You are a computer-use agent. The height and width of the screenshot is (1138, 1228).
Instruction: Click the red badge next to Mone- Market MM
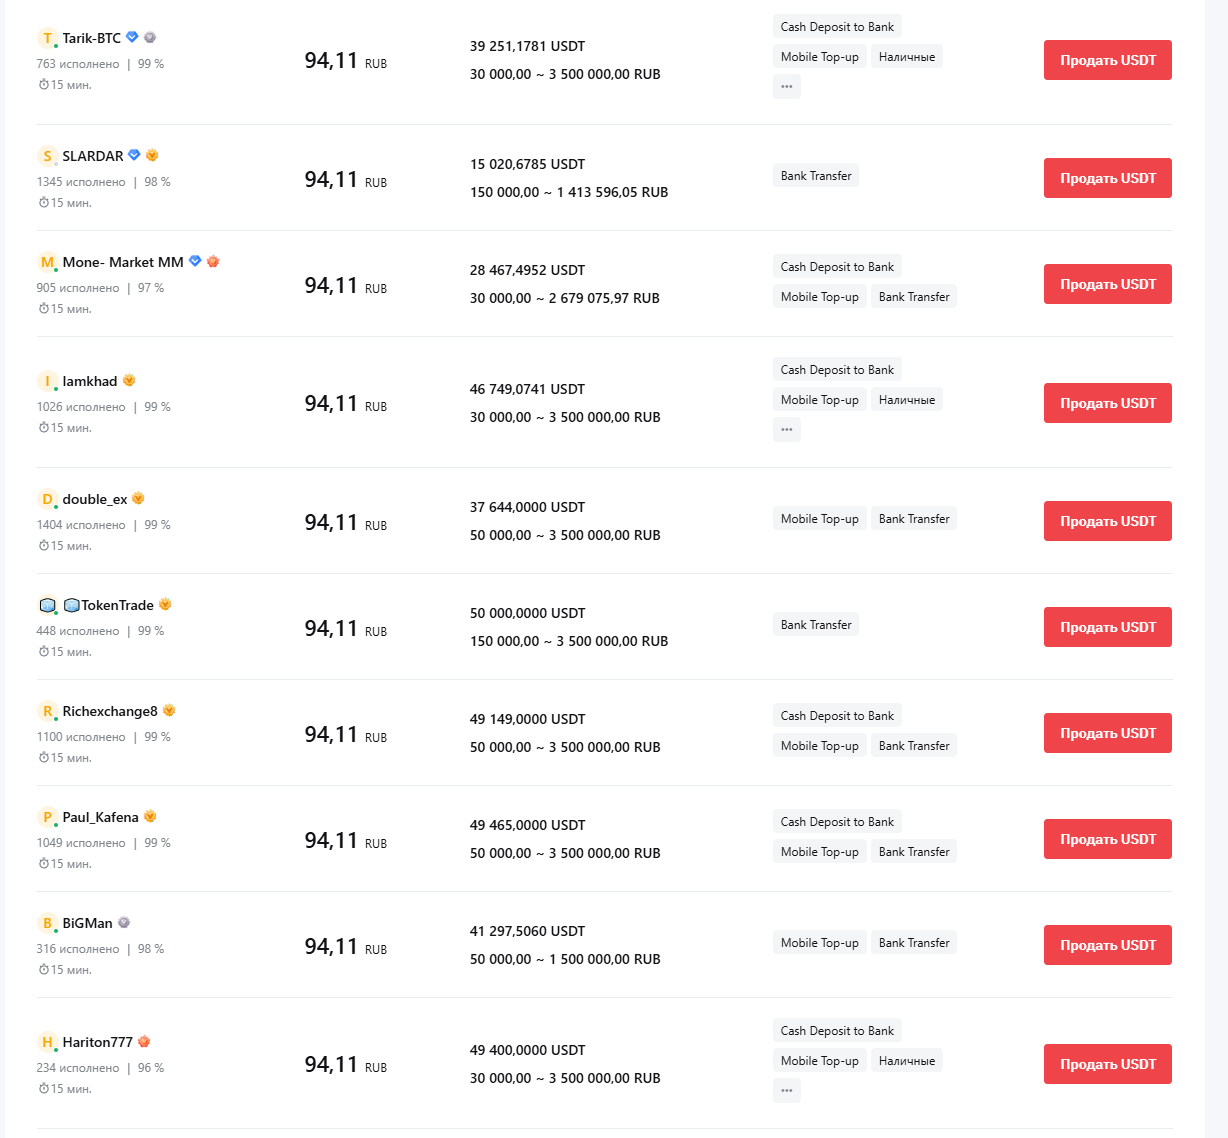click(x=213, y=261)
